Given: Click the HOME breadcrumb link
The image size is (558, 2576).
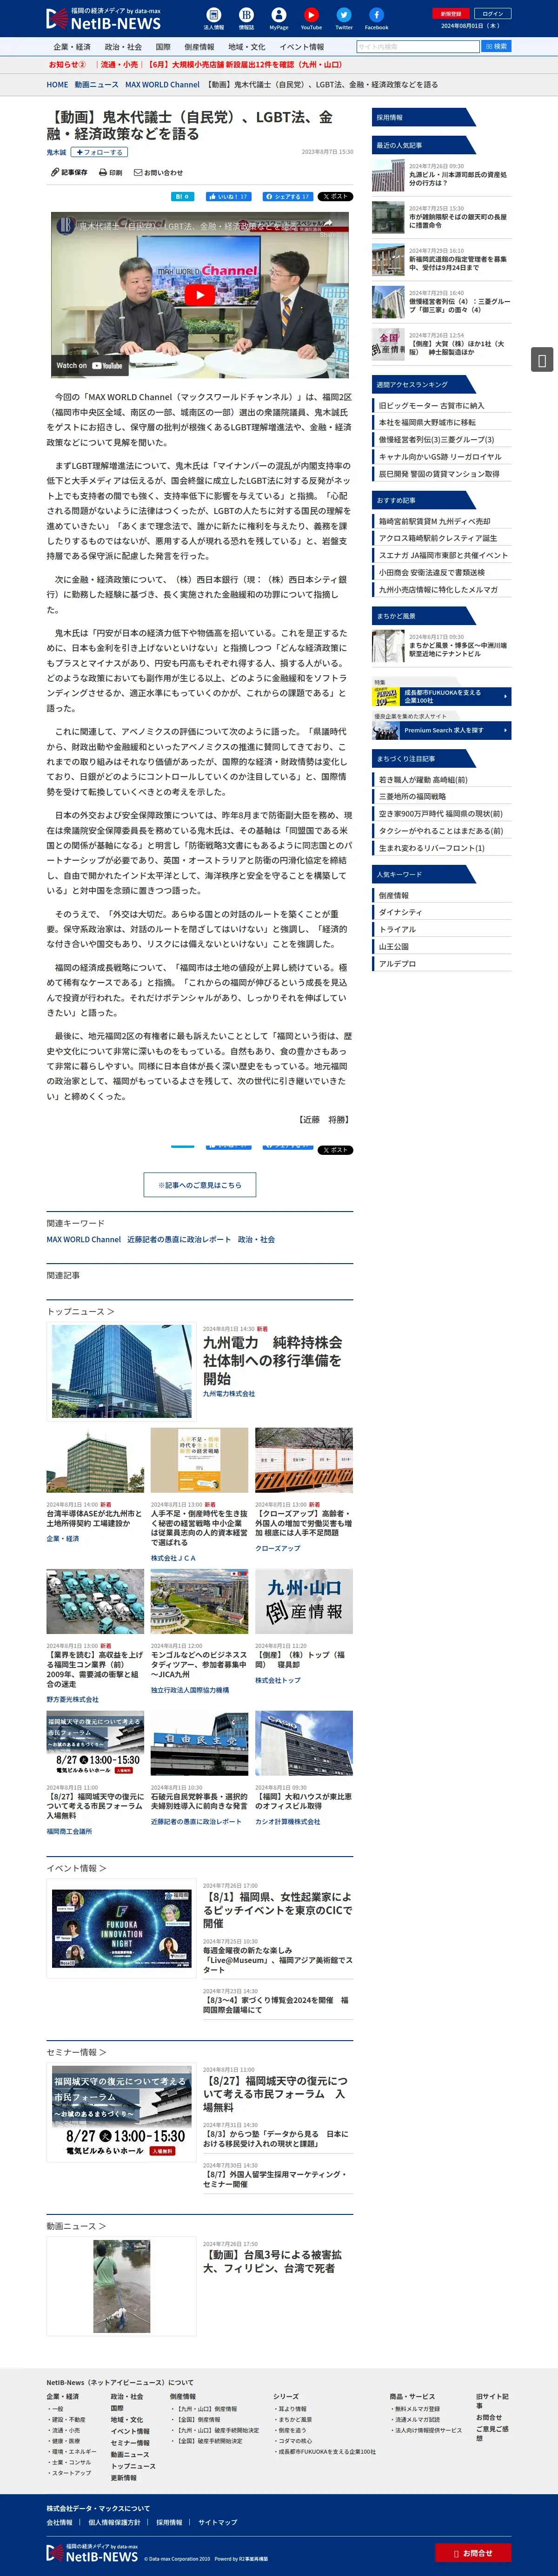Looking at the screenshot, I should pos(57,85).
